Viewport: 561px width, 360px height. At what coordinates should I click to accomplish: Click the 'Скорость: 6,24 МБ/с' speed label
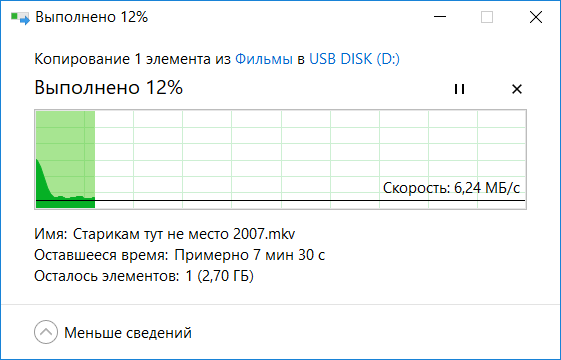pos(451,188)
